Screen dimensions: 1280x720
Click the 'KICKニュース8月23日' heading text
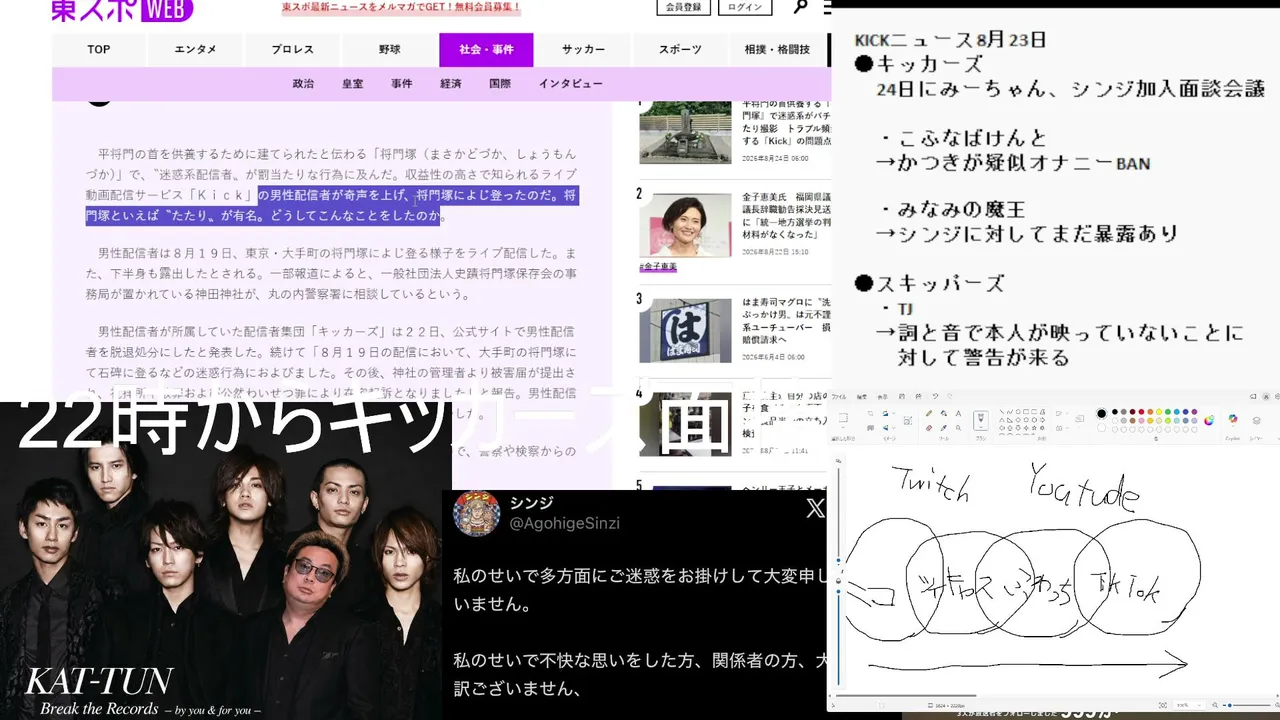(951, 41)
